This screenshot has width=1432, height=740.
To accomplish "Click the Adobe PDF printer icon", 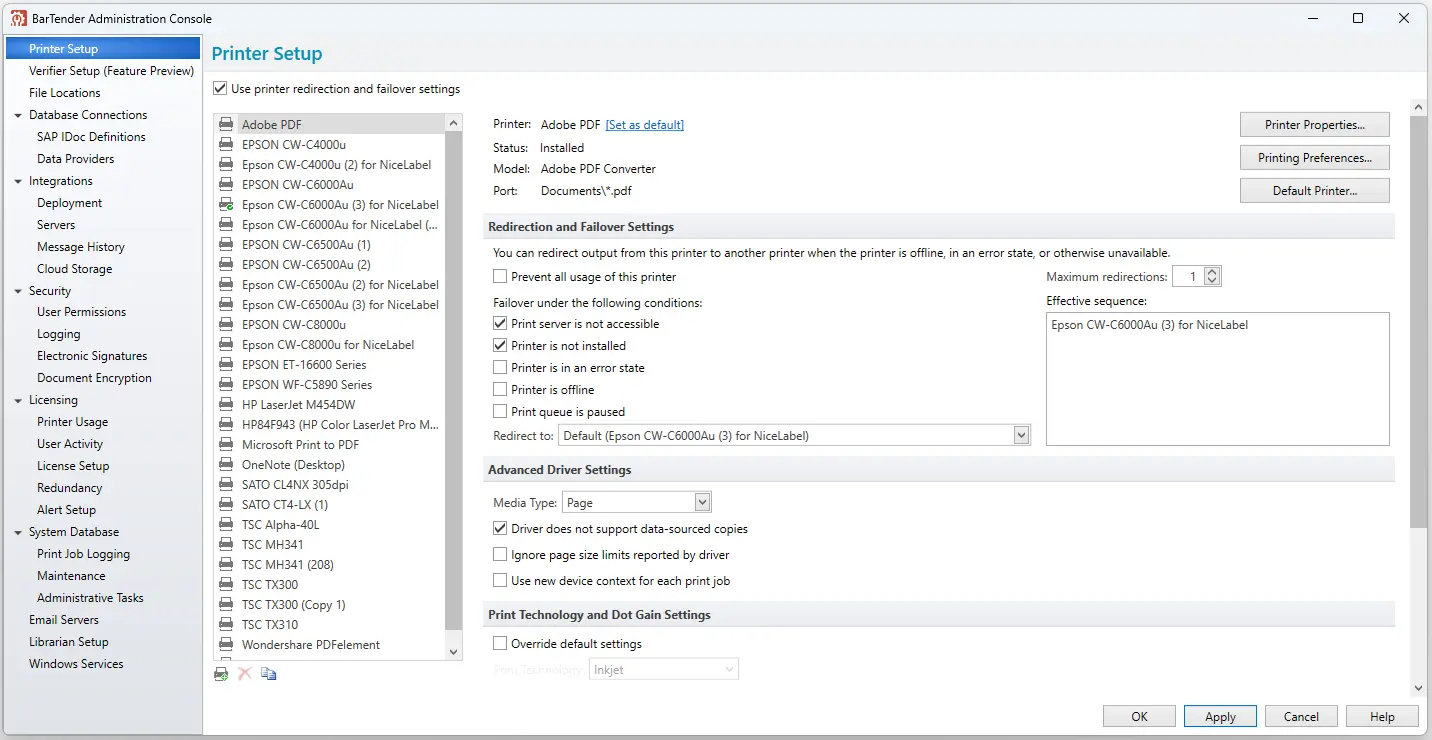I will (226, 125).
